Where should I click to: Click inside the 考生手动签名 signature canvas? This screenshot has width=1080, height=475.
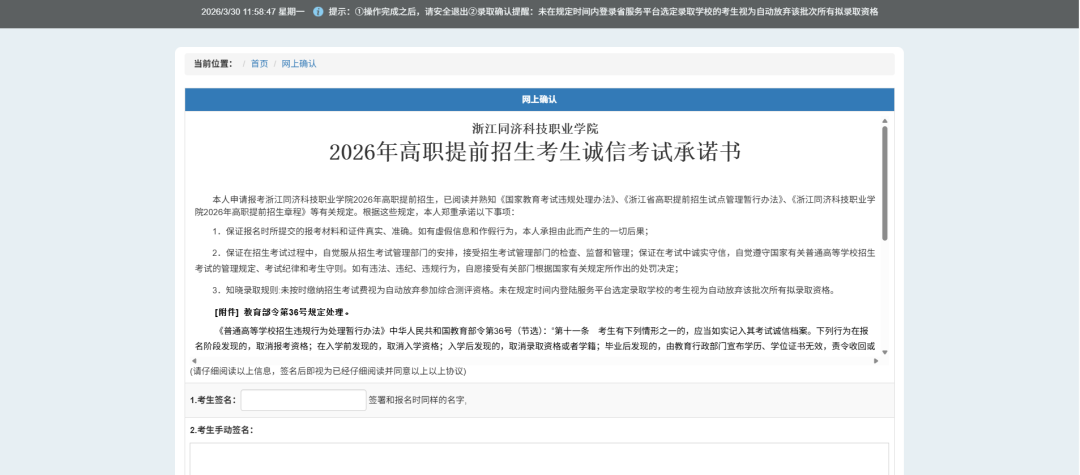(539, 458)
